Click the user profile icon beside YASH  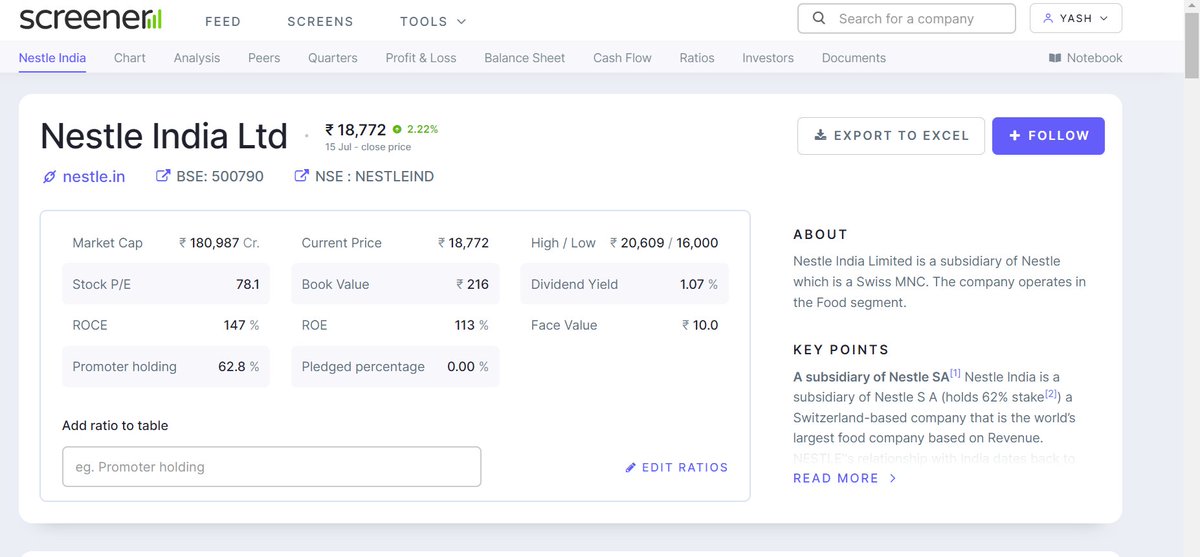pos(1048,18)
